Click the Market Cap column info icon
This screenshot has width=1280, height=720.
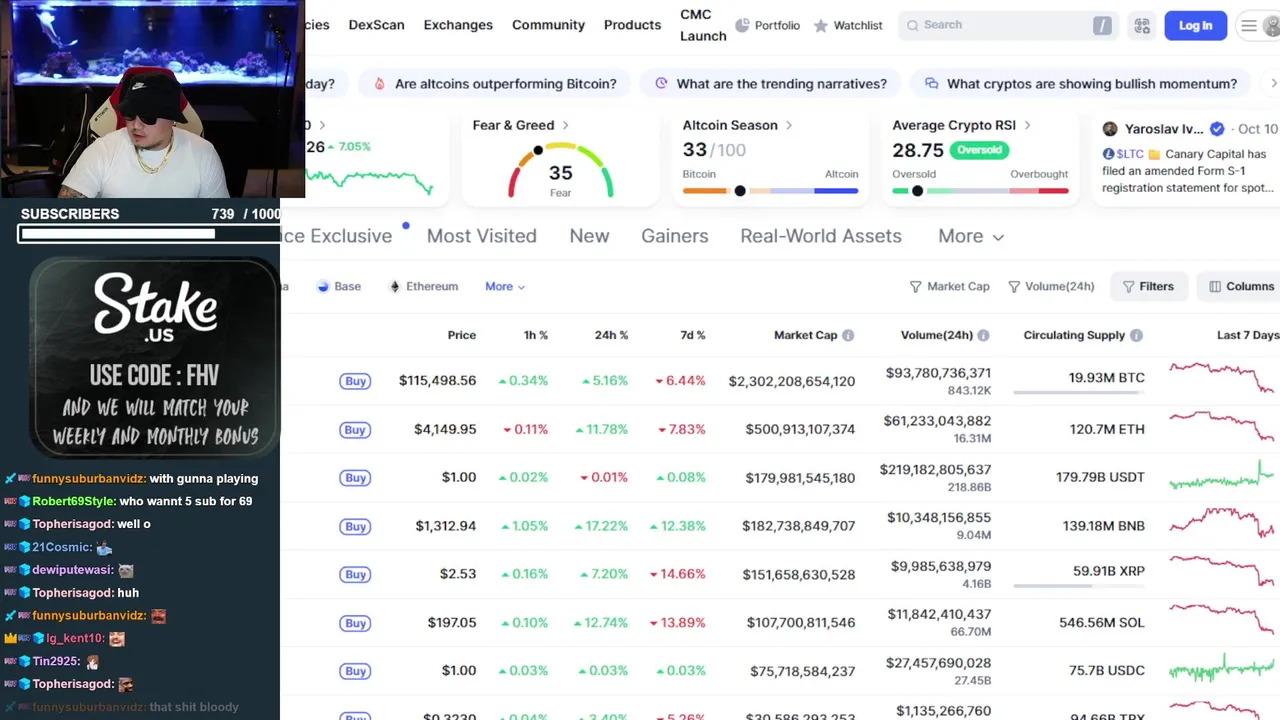pyautogui.click(x=848, y=336)
